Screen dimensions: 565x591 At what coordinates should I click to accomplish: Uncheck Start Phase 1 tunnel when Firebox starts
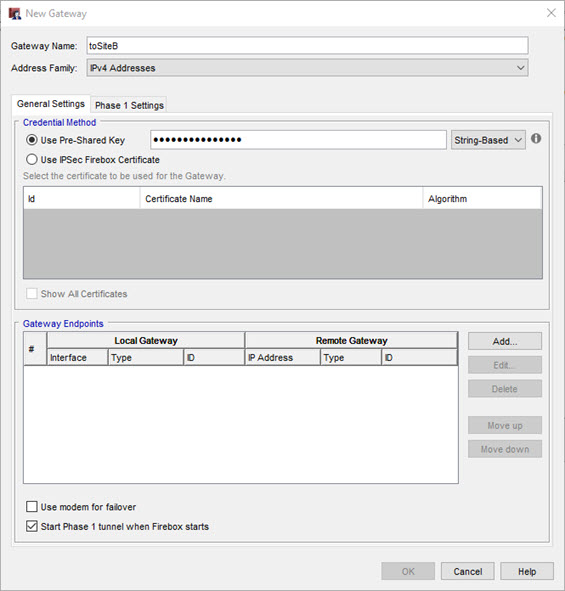coord(32,526)
